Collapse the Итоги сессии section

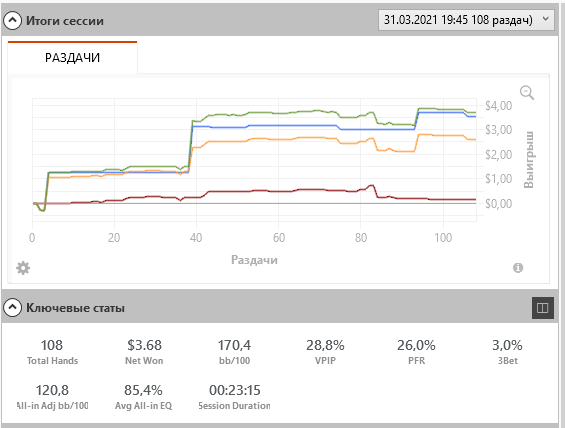[x=12, y=21]
